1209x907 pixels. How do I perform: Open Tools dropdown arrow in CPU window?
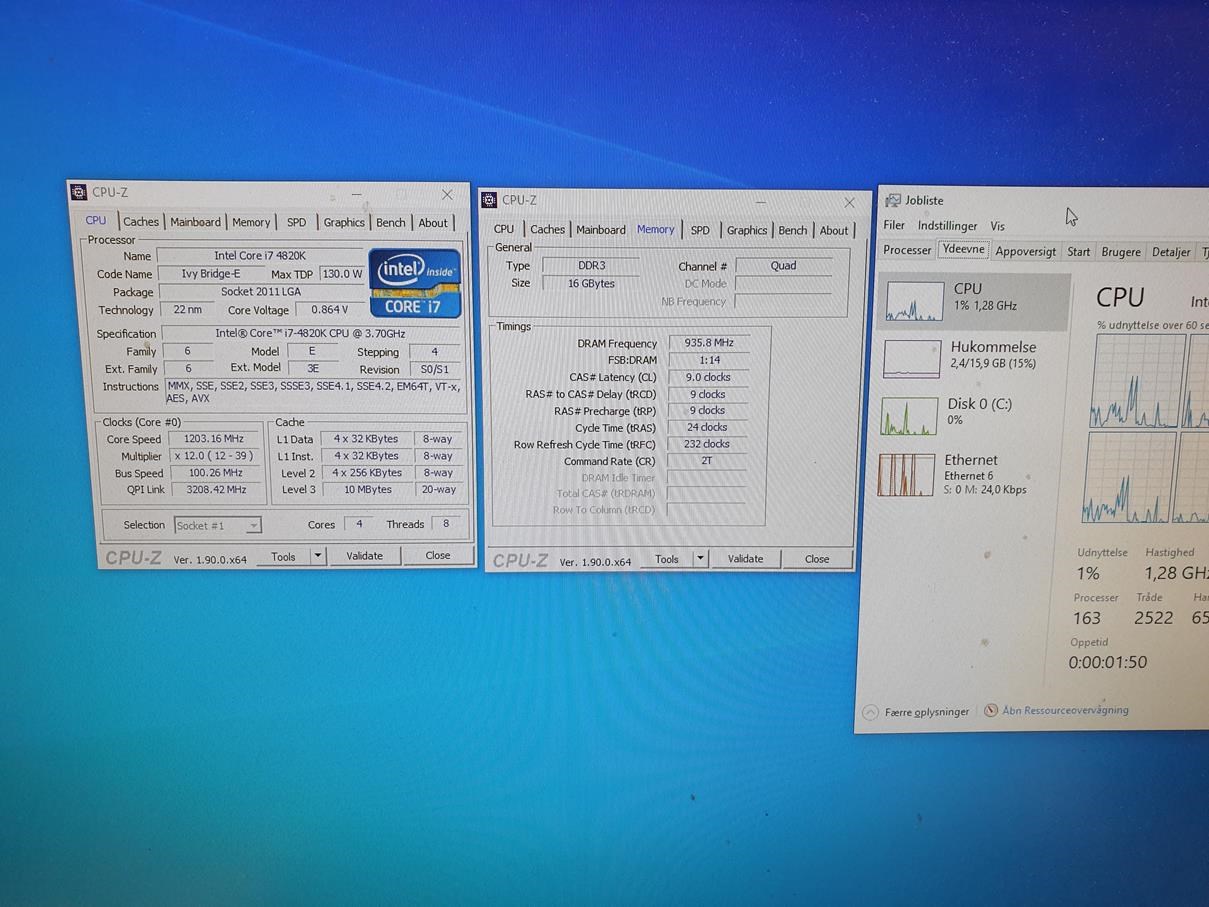pos(318,556)
